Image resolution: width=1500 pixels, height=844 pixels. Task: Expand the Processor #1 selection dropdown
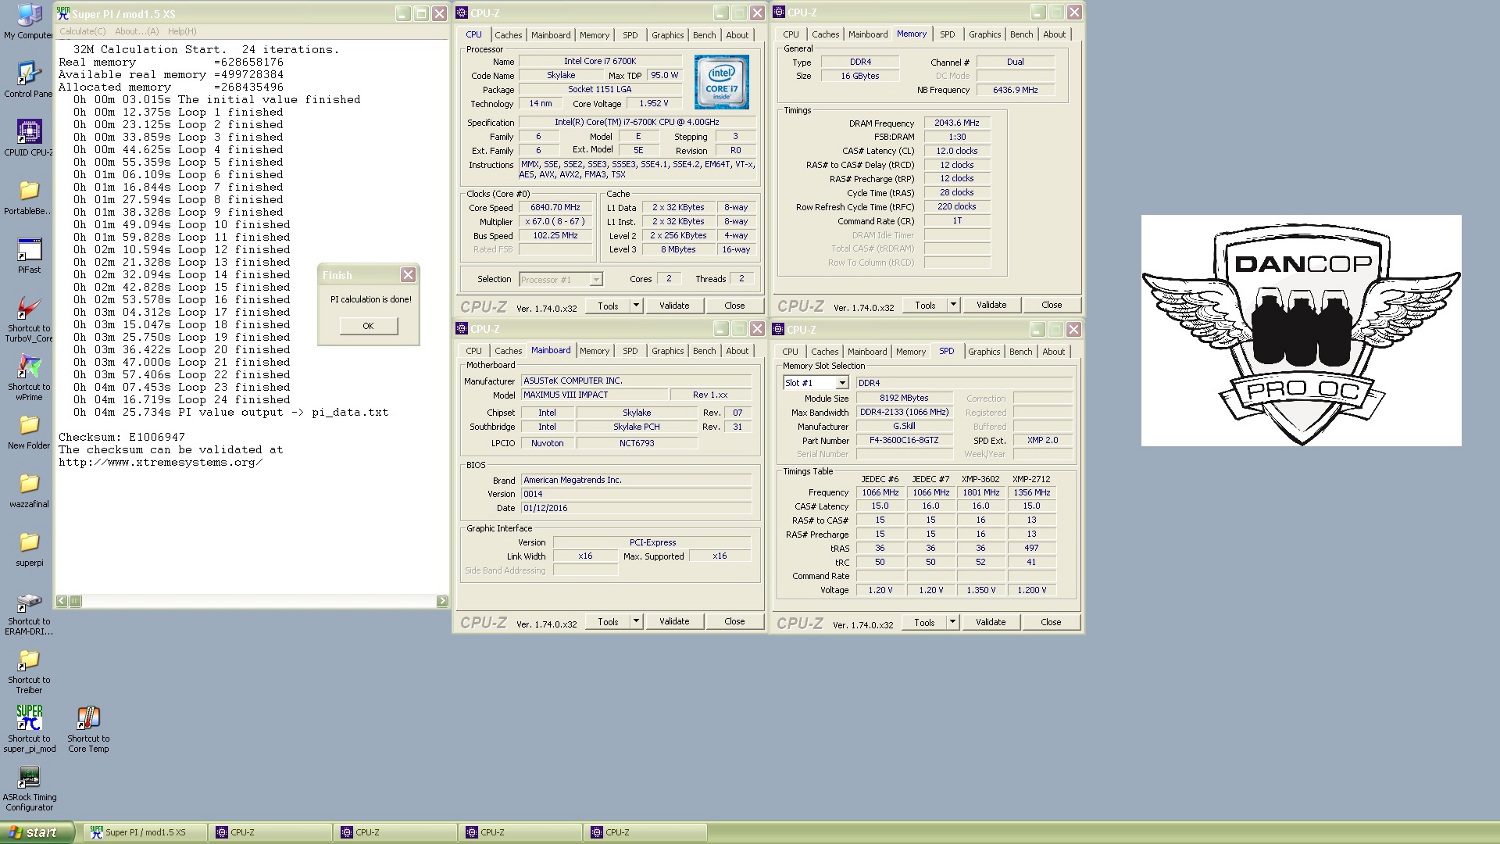pyautogui.click(x=596, y=280)
